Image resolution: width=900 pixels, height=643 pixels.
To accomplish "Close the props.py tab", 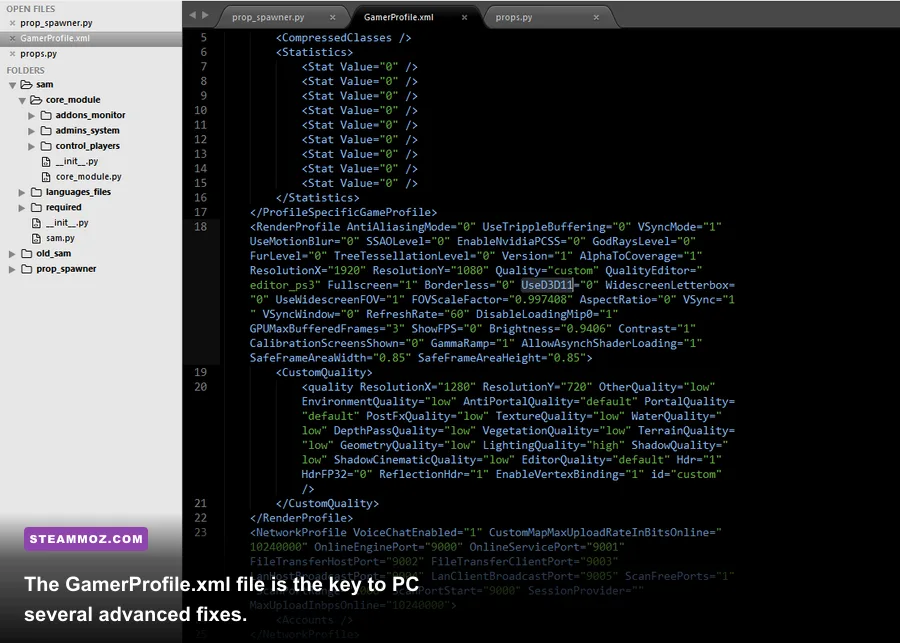I will point(596,17).
